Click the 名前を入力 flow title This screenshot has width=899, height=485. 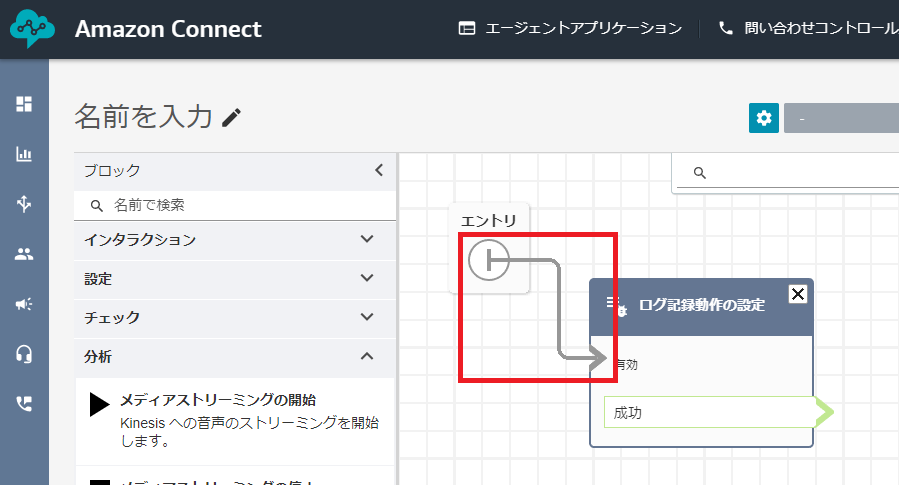pos(143,116)
